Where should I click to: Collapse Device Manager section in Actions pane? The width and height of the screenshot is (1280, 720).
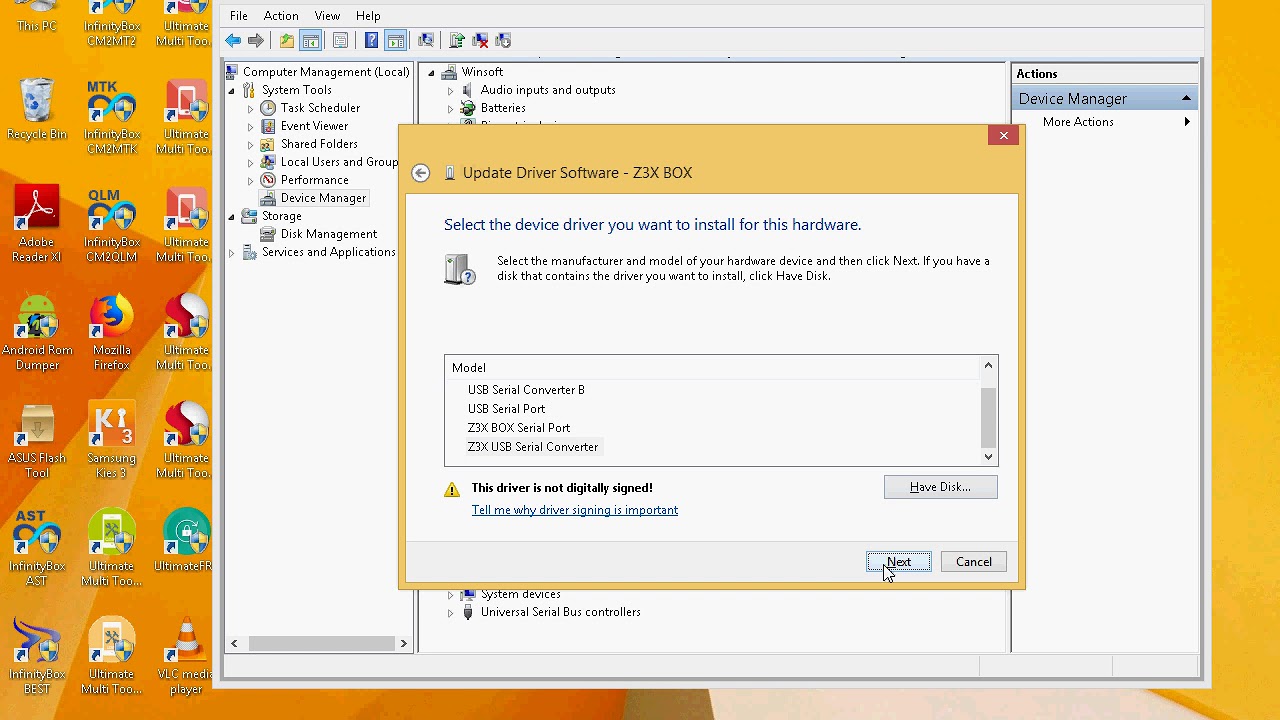coord(1186,98)
